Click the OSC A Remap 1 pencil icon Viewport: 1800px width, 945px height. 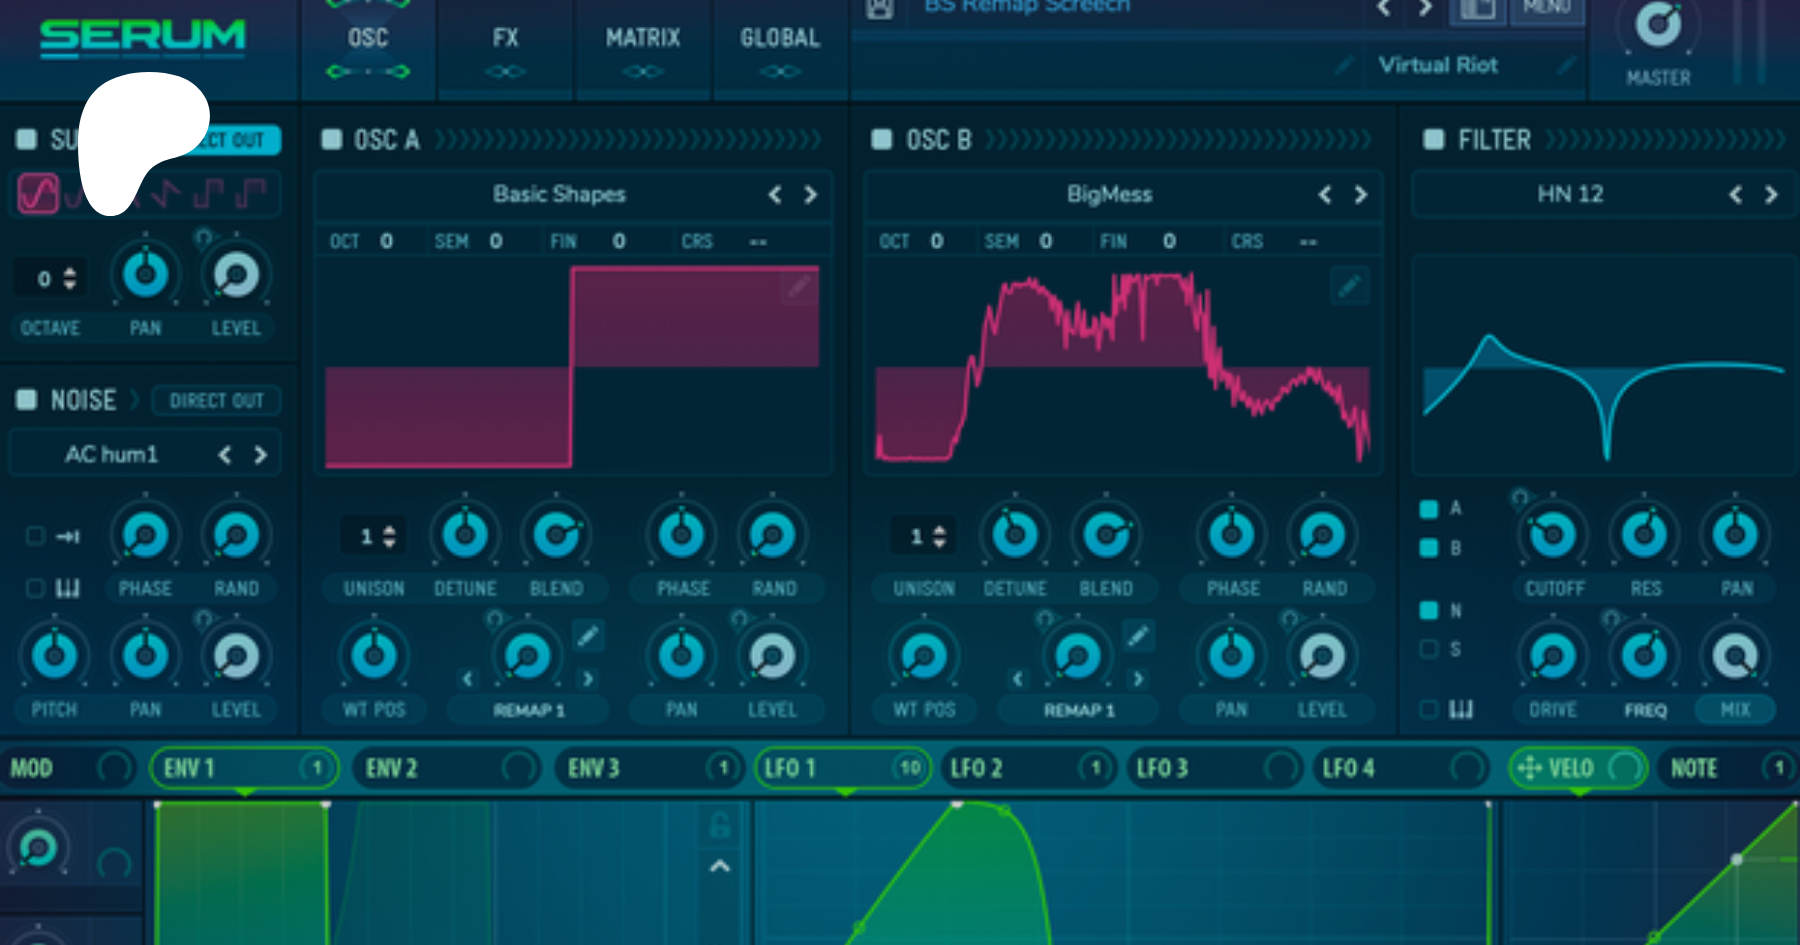[x=588, y=635]
